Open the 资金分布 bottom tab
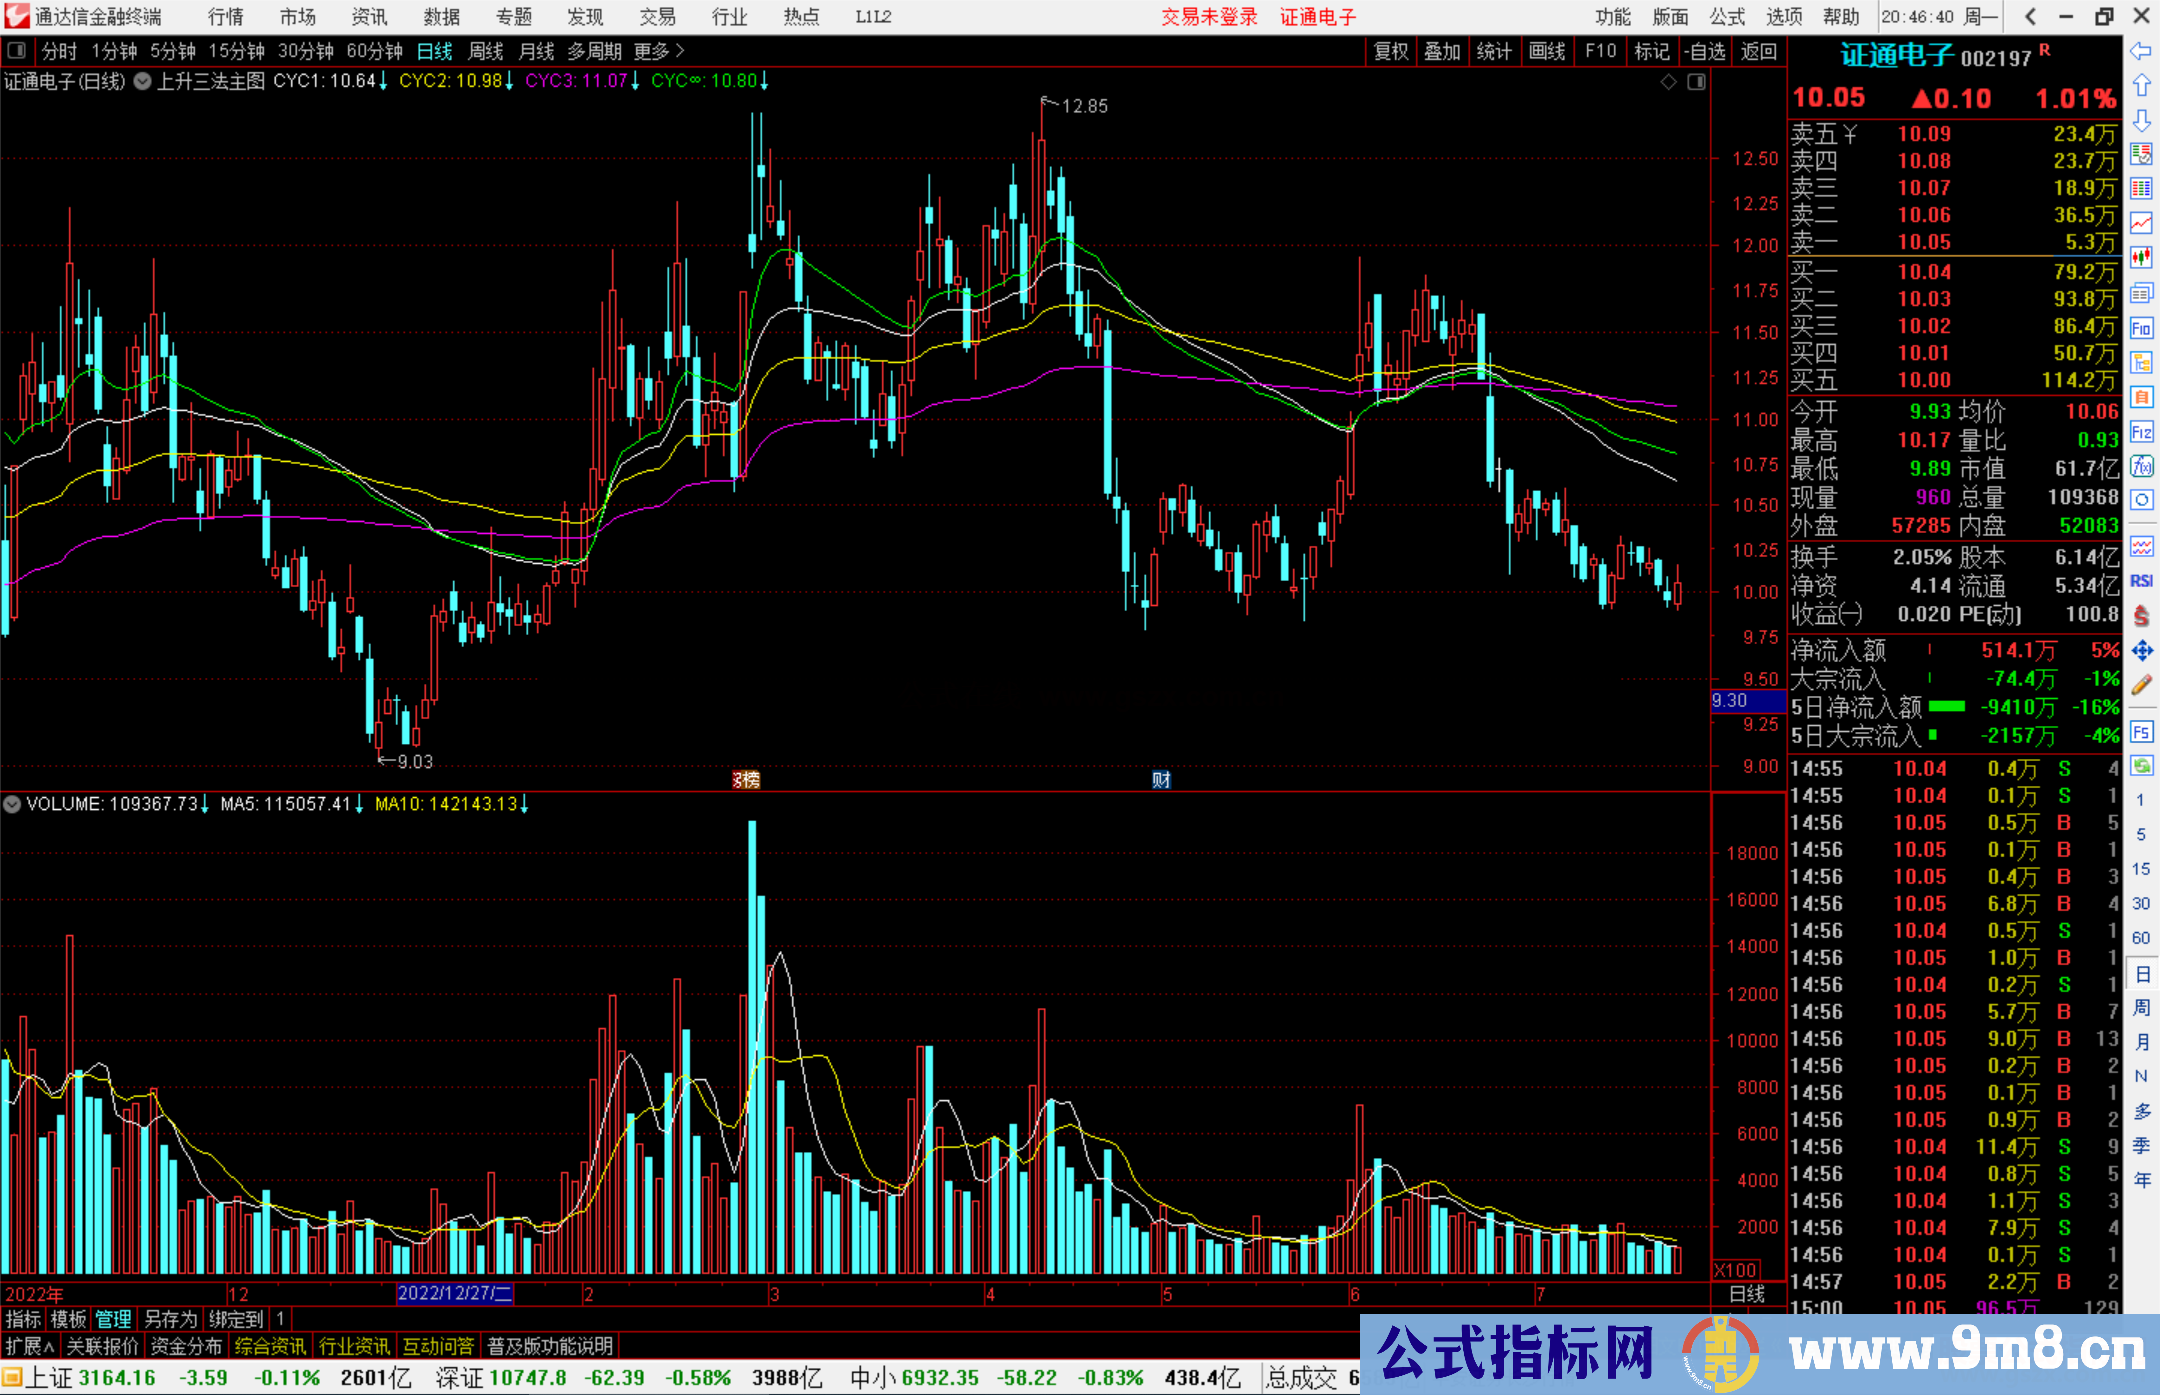This screenshot has height=1395, width=2160. (186, 1346)
